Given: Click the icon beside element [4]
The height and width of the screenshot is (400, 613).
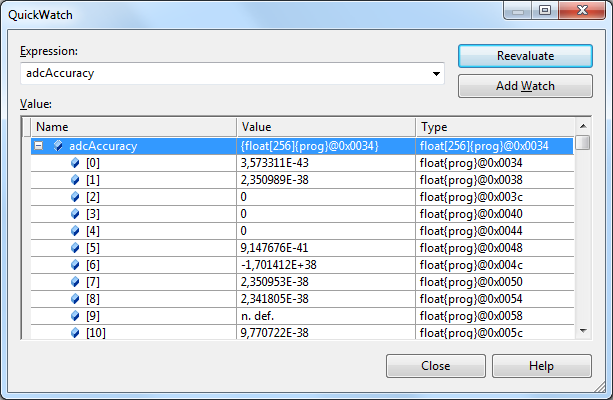Looking at the screenshot, I should (75, 231).
